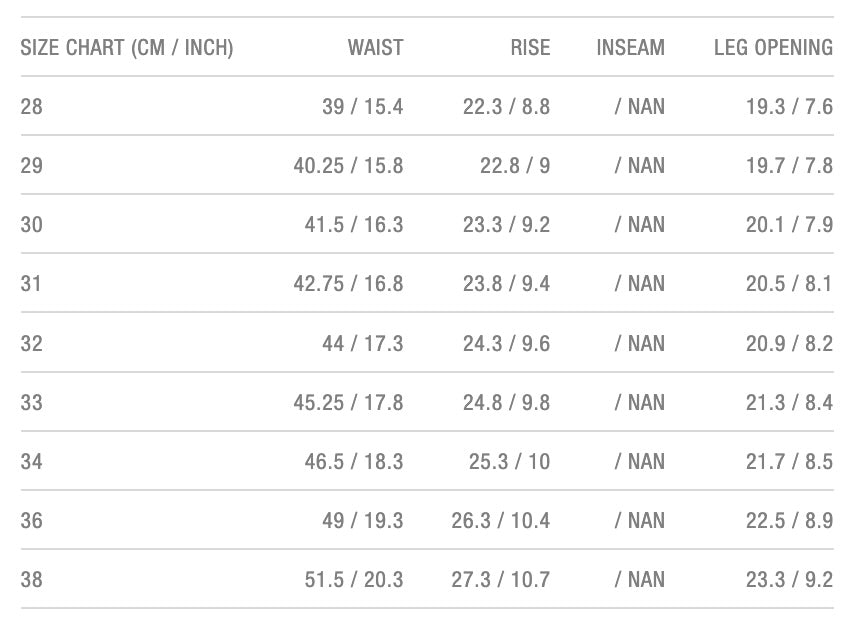860x636 pixels.
Task: Click the SIZE CHART (CM / INCH) header
Action: pos(127,47)
